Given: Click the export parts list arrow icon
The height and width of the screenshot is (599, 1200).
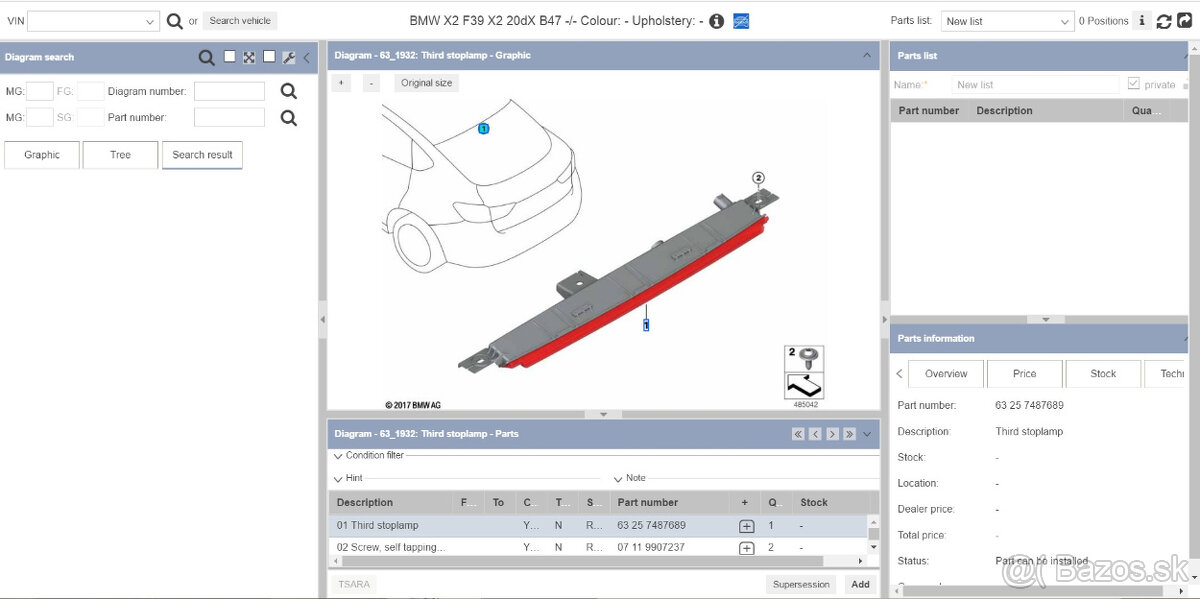Looking at the screenshot, I should coord(1185,21).
